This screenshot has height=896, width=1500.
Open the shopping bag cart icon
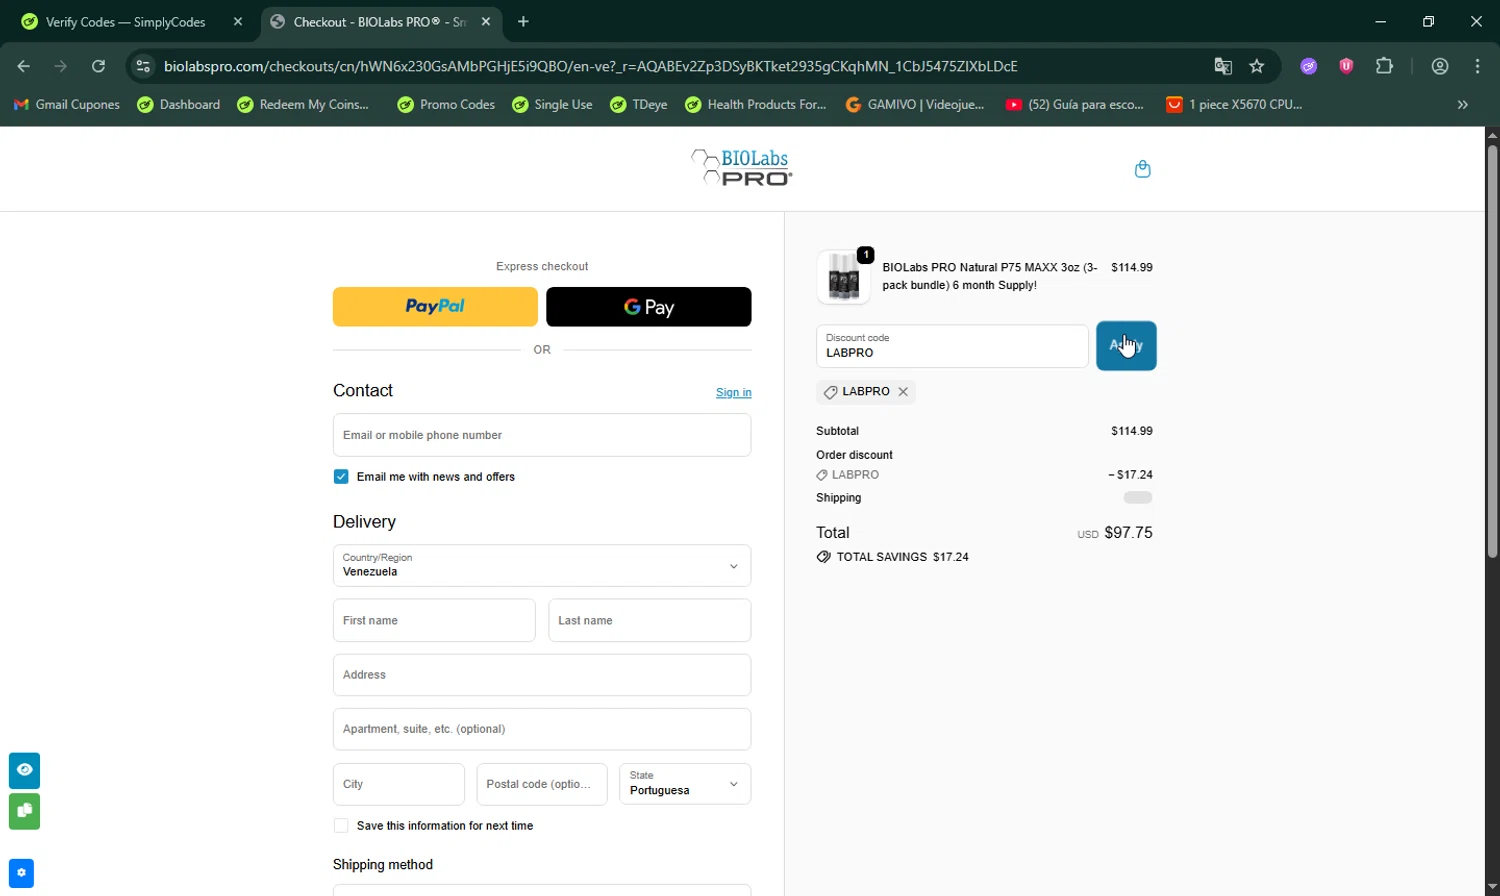(x=1142, y=169)
